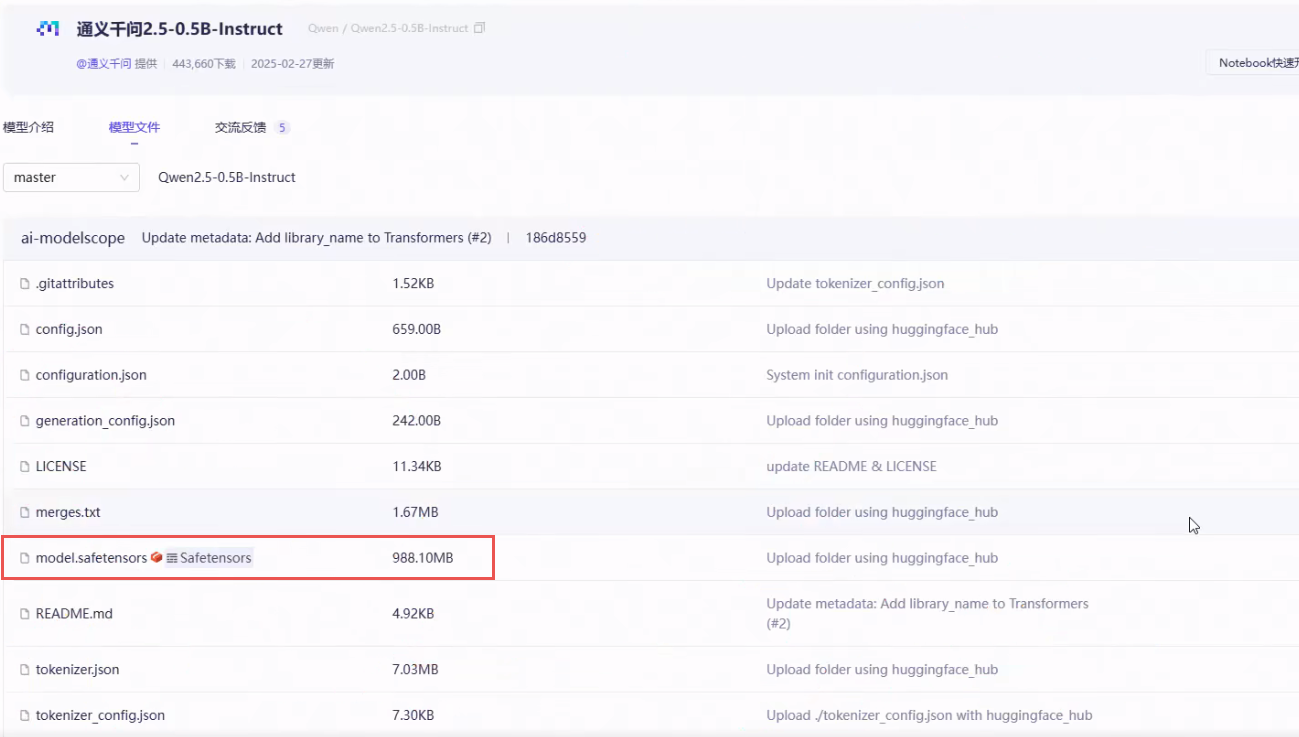Open the 交流反馈 tab
The height and width of the screenshot is (737, 1299).
coord(240,127)
